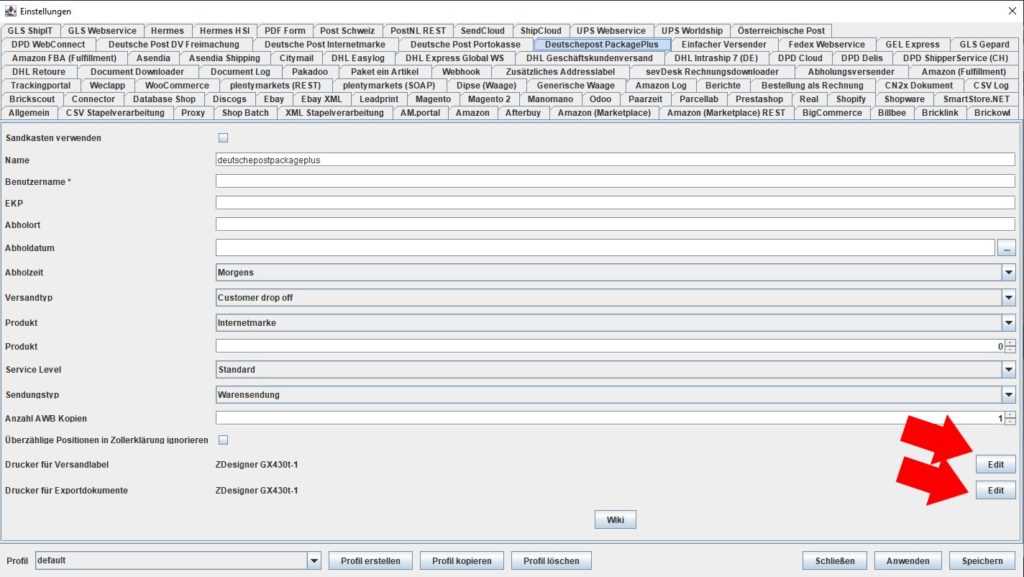Enable the Sandkasten verwenden checkbox
The height and width of the screenshot is (577, 1024).
point(223,138)
